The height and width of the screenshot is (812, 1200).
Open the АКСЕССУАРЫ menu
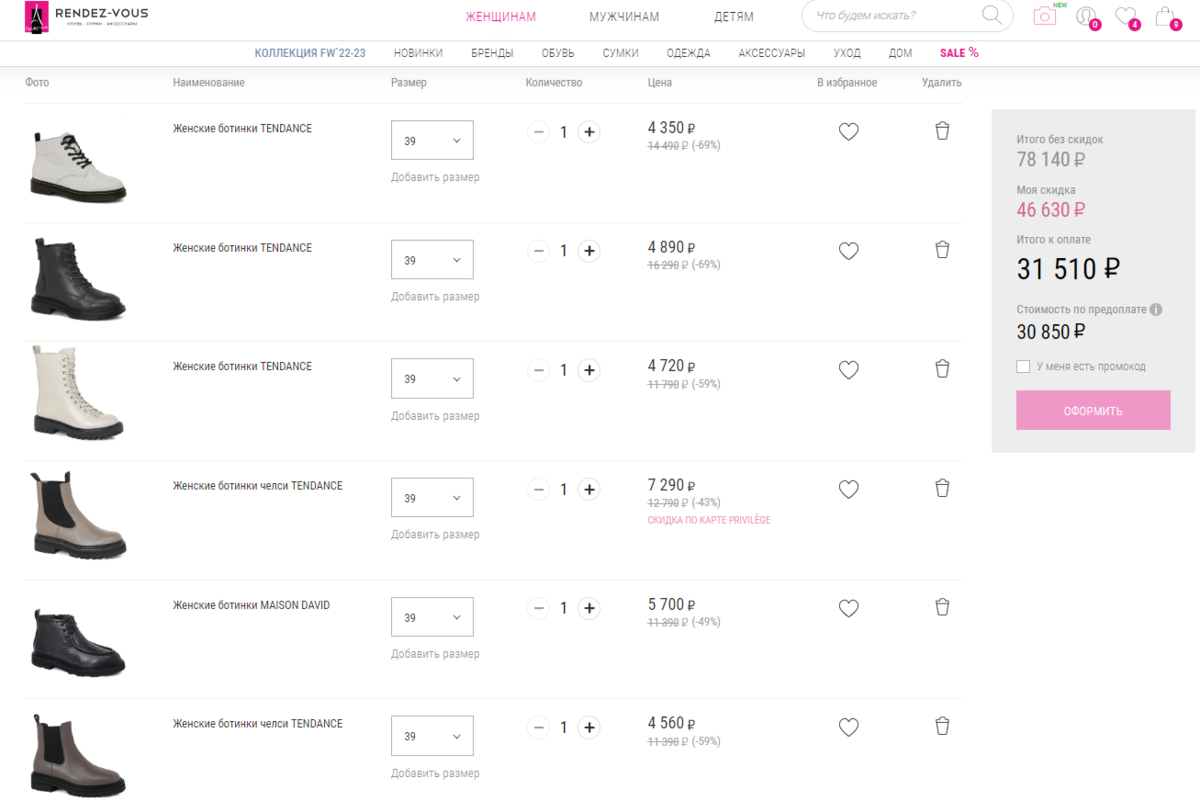click(x=772, y=53)
